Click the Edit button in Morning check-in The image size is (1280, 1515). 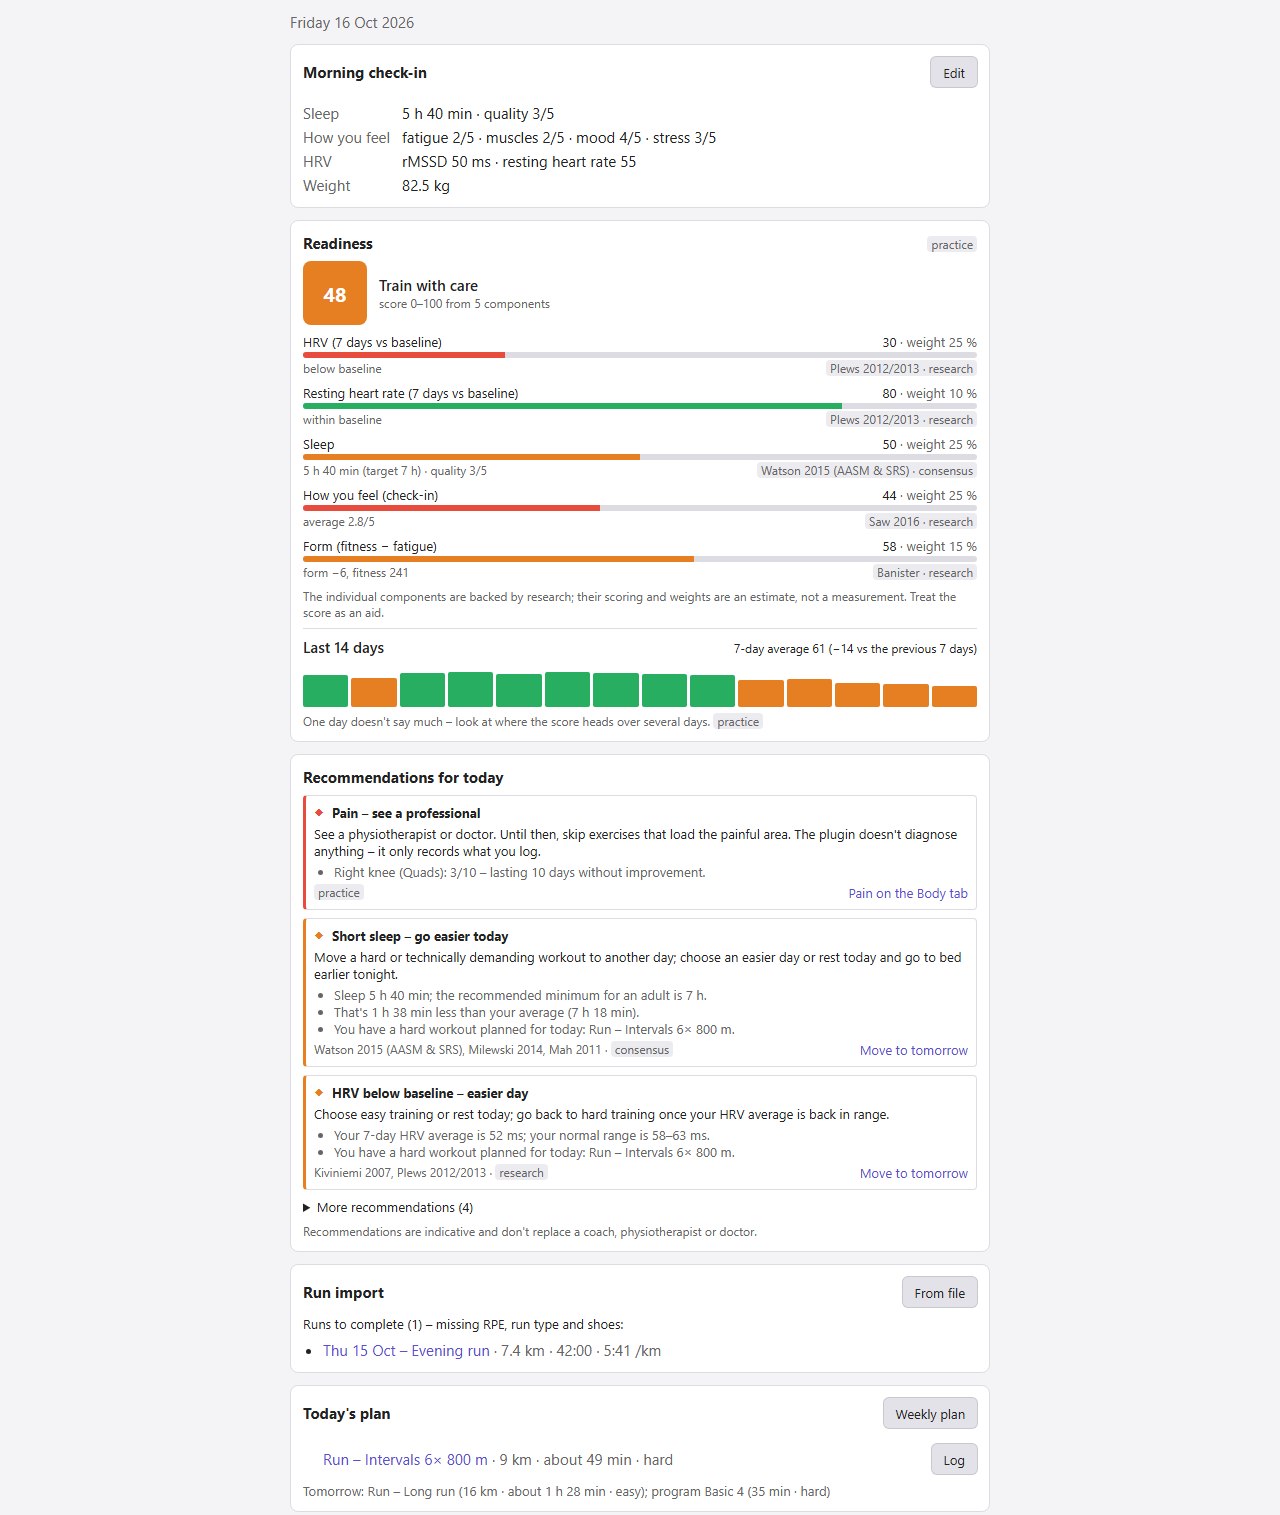954,73
